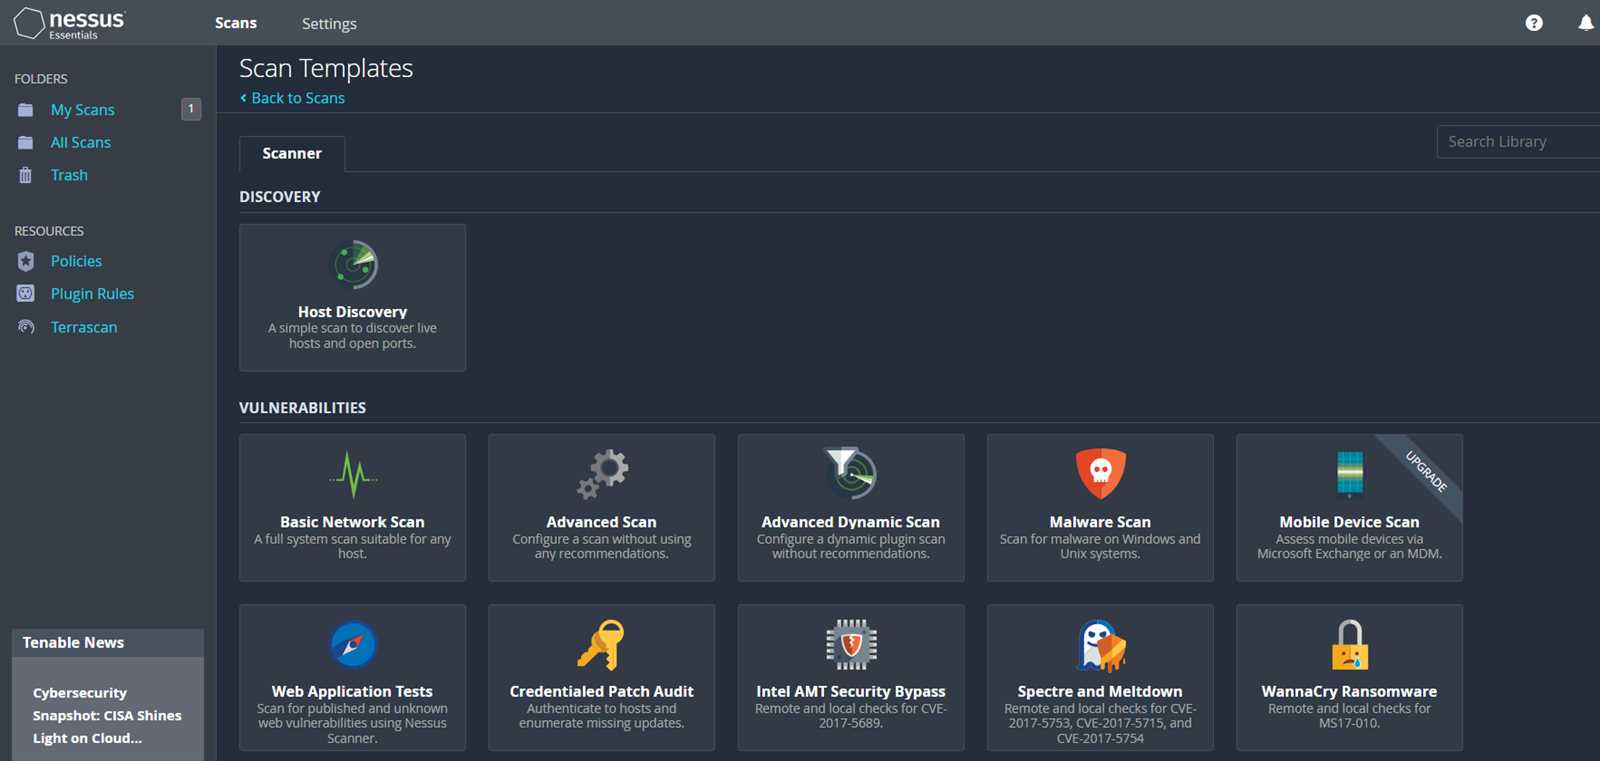Click the Plugin Rules icon

pos(26,294)
